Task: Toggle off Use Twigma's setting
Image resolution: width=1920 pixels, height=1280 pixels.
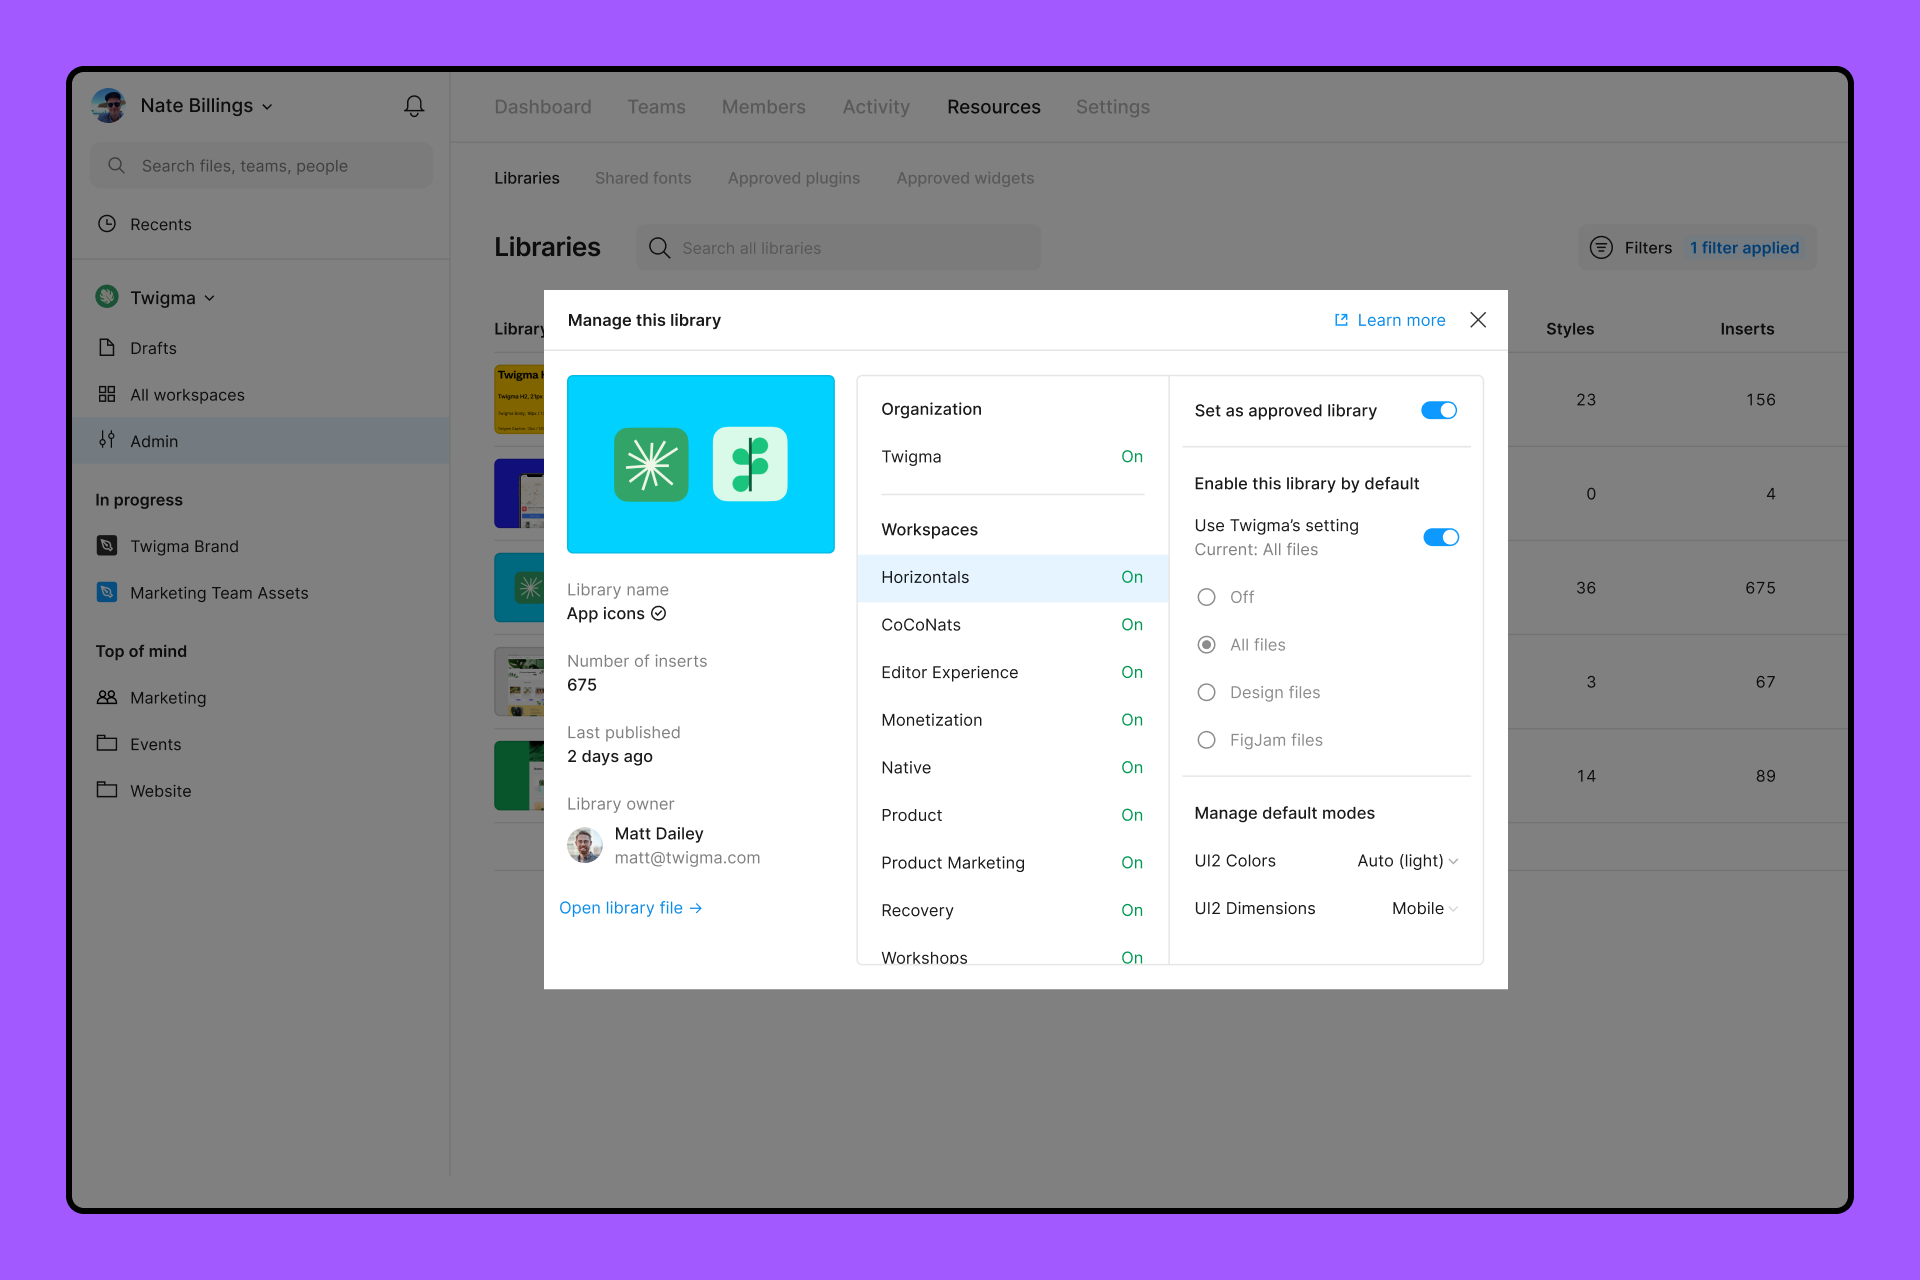Action: point(1441,537)
